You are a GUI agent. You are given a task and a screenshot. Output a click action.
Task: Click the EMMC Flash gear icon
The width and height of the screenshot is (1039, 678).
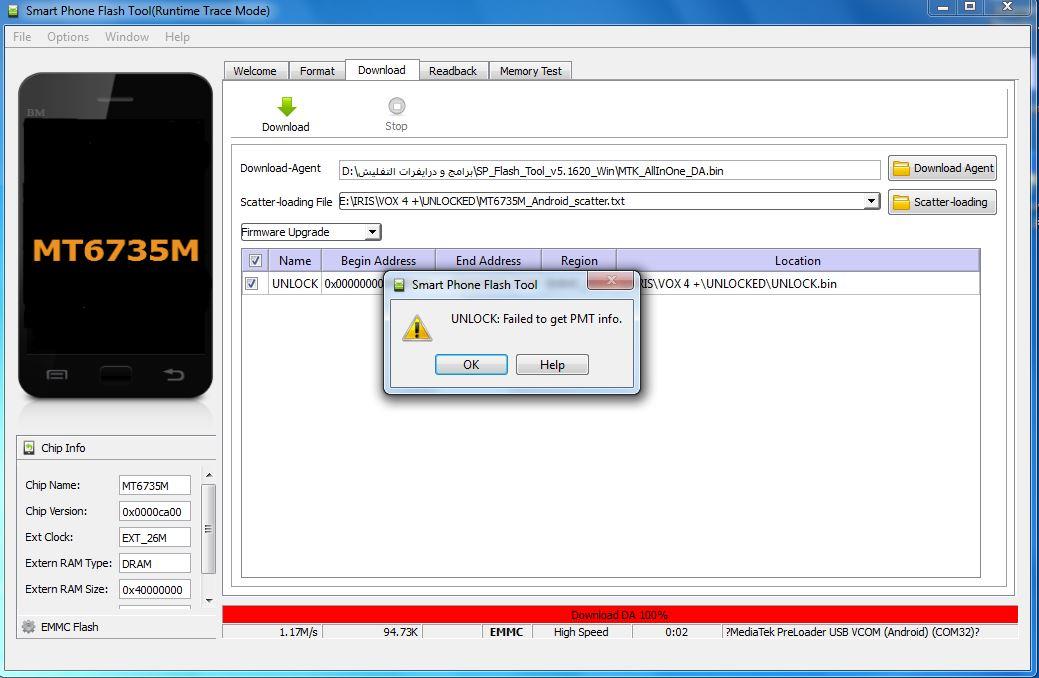pos(28,626)
